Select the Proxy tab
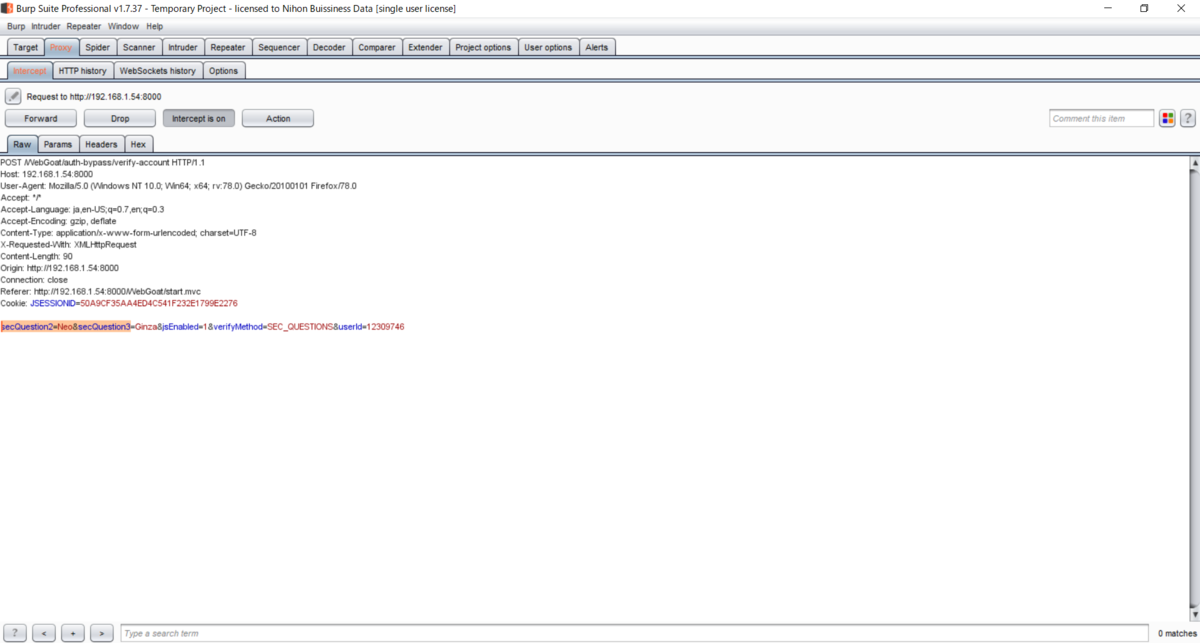1200x643 pixels. click(61, 47)
